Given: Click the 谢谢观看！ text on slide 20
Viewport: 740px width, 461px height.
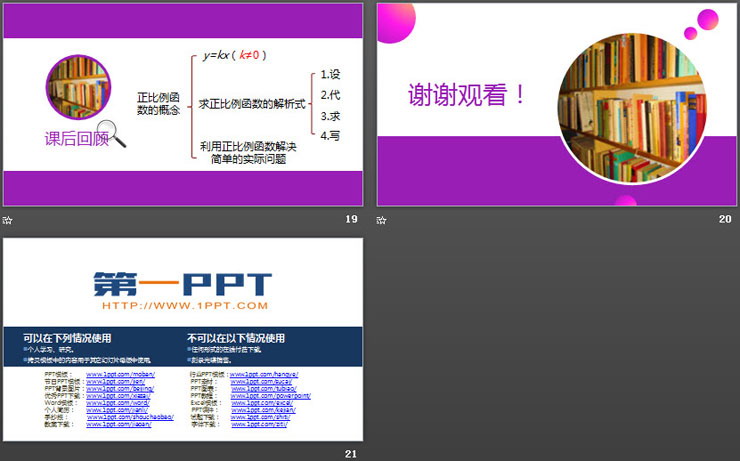Looking at the screenshot, I should (x=466, y=95).
